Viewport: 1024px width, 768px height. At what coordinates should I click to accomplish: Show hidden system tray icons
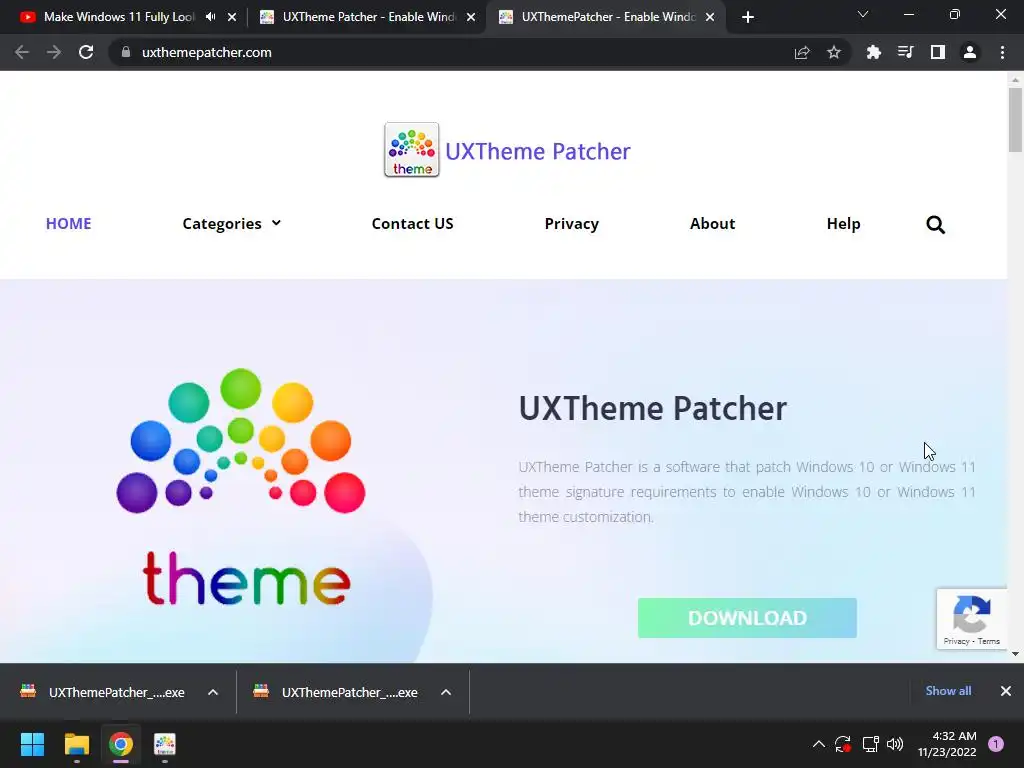pos(818,744)
